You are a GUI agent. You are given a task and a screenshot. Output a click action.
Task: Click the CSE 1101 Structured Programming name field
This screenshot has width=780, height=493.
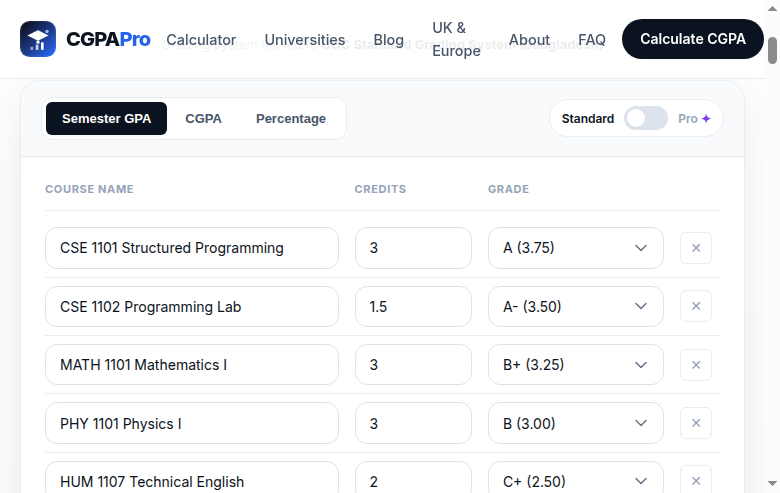pyautogui.click(x=192, y=248)
